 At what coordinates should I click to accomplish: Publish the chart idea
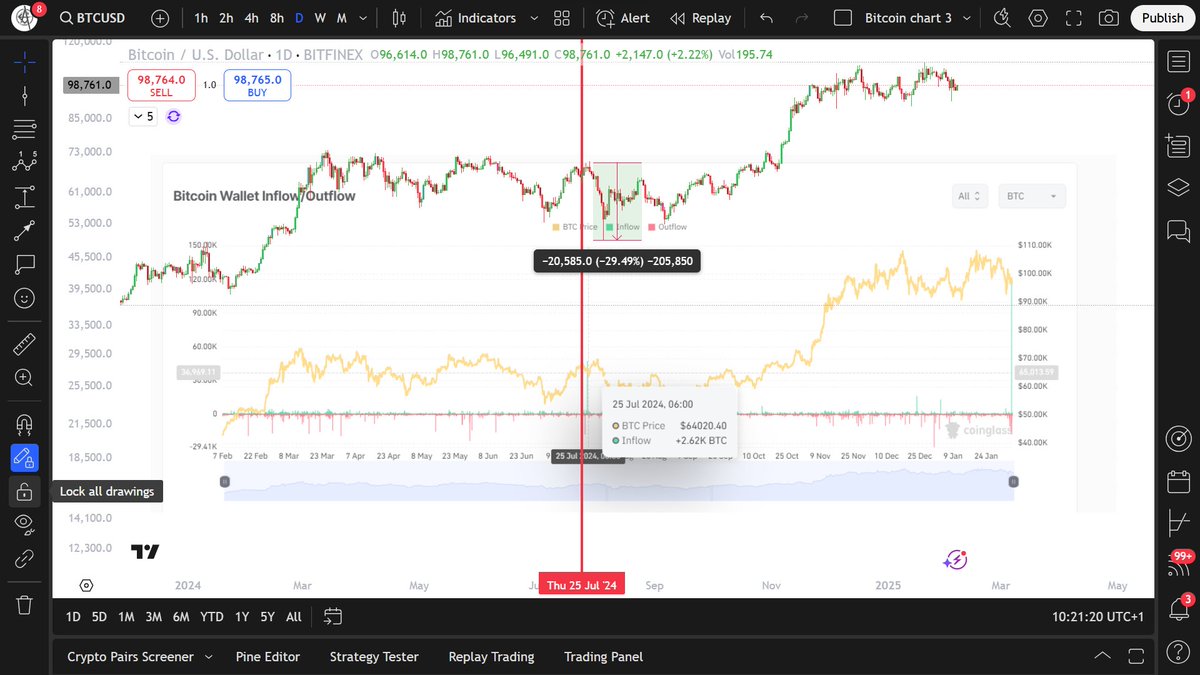[1162, 18]
